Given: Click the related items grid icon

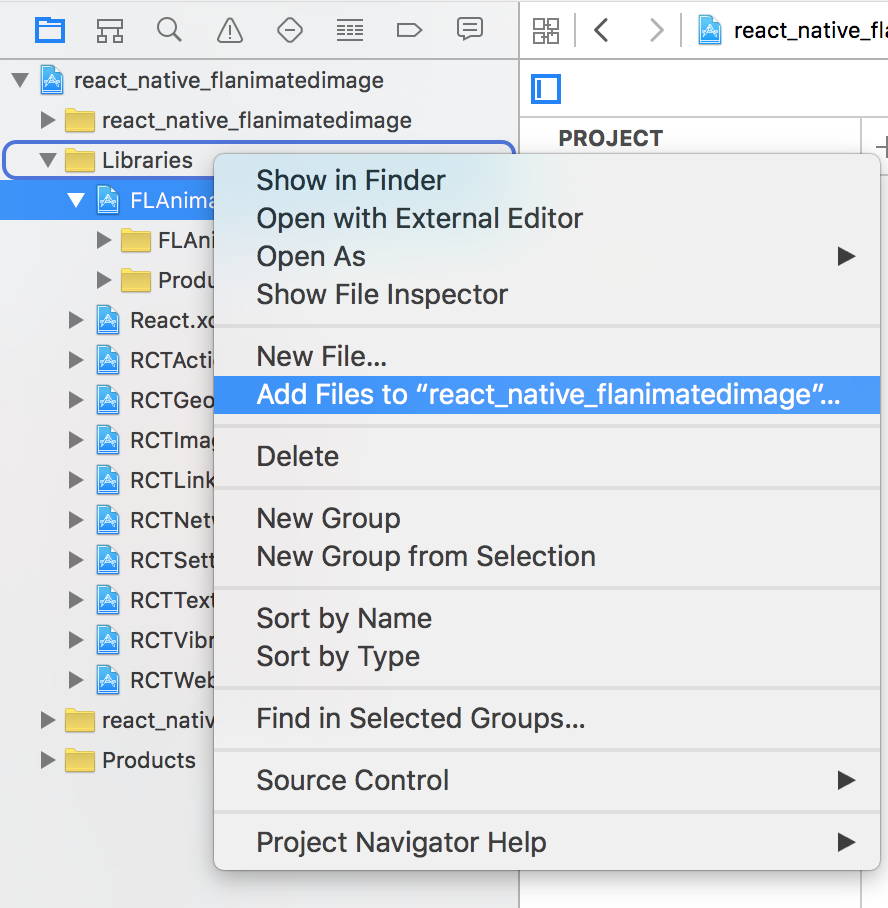Looking at the screenshot, I should click(x=546, y=30).
